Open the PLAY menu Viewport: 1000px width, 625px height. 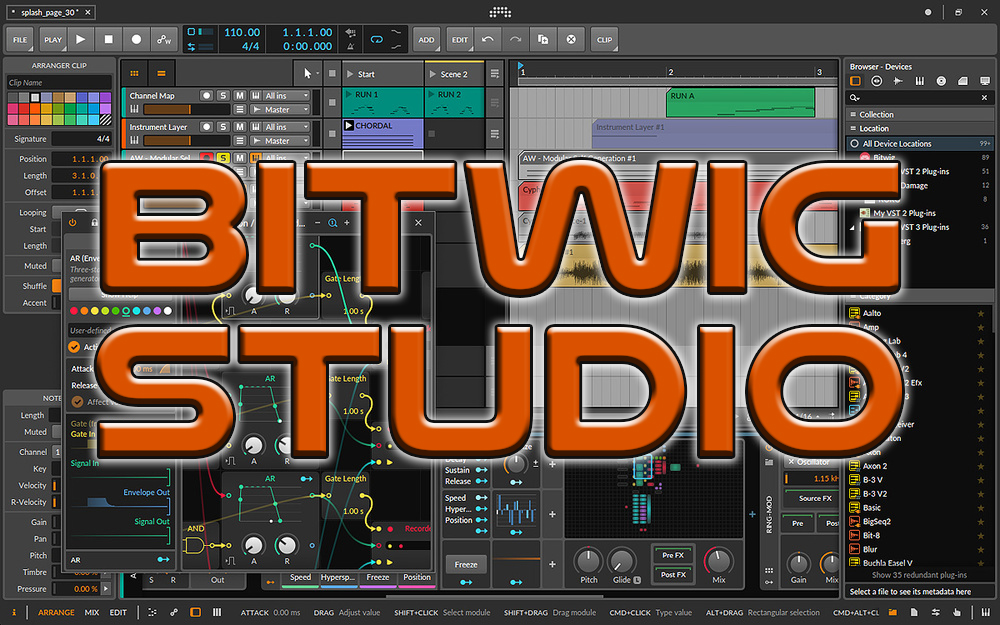pyautogui.click(x=53, y=40)
